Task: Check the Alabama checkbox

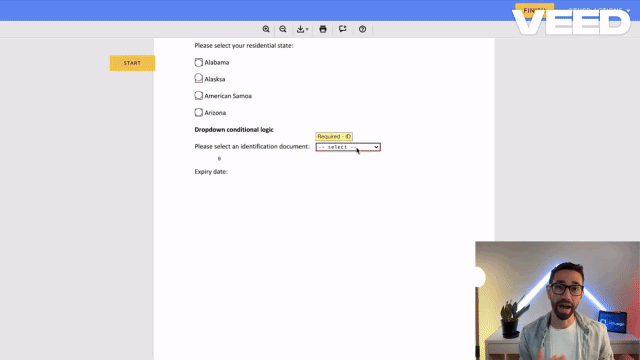Action: click(198, 62)
